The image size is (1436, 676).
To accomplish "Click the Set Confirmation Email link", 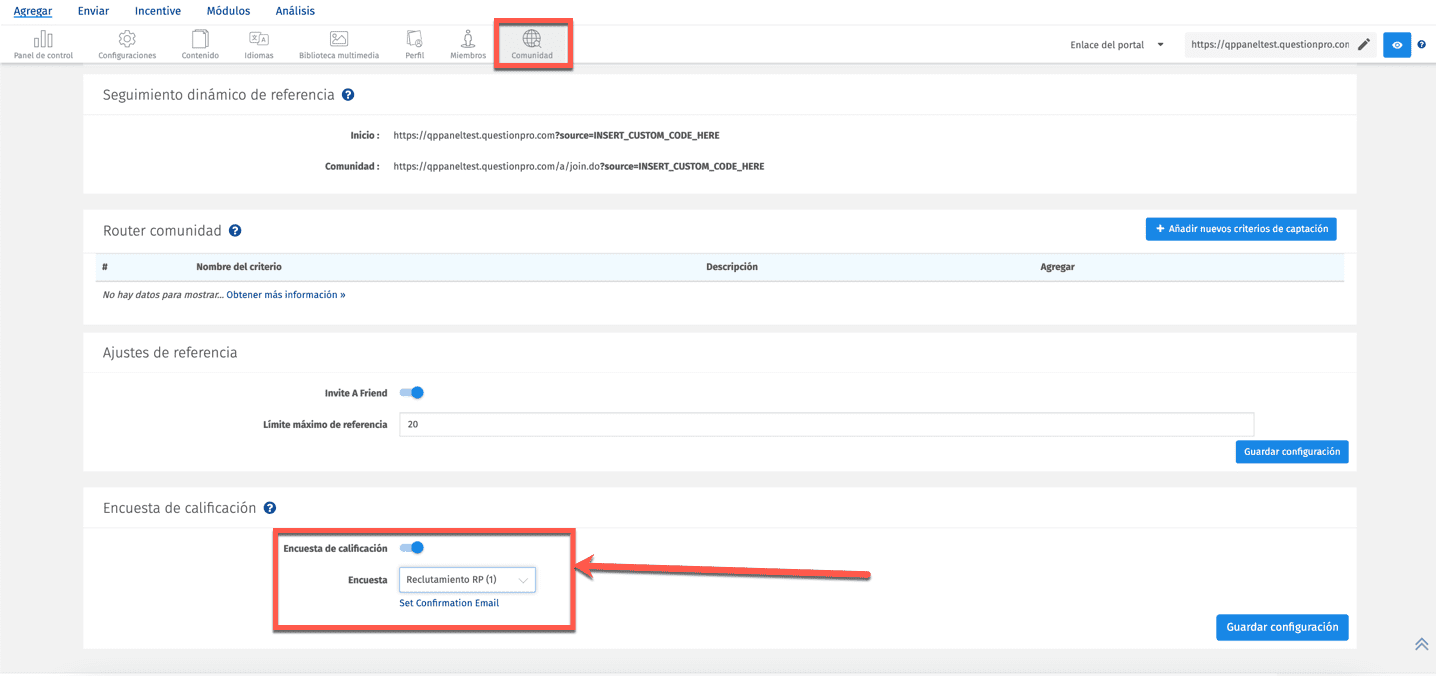I will 449,603.
